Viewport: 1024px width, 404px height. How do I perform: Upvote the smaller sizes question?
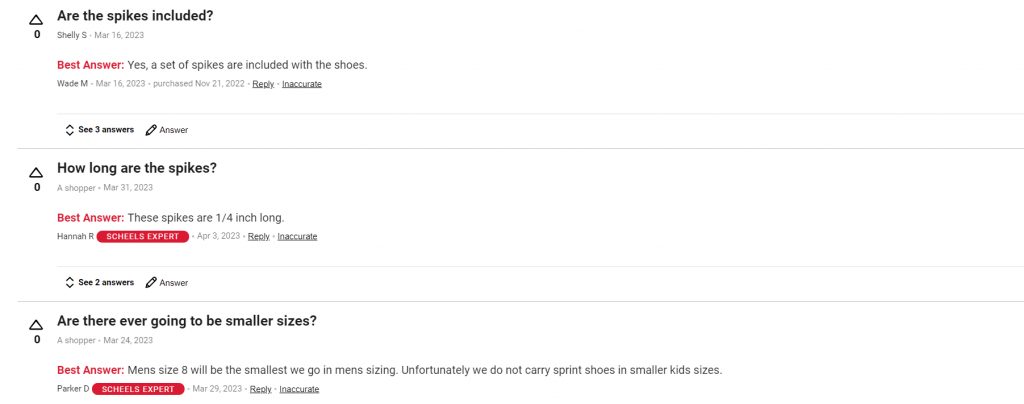coord(37,324)
